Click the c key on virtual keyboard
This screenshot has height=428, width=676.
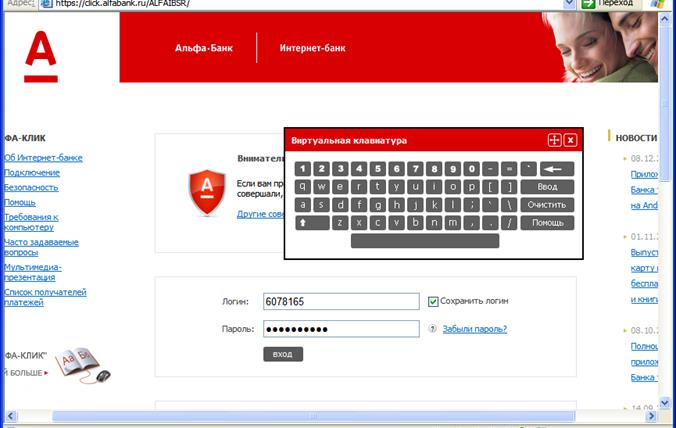pos(378,223)
